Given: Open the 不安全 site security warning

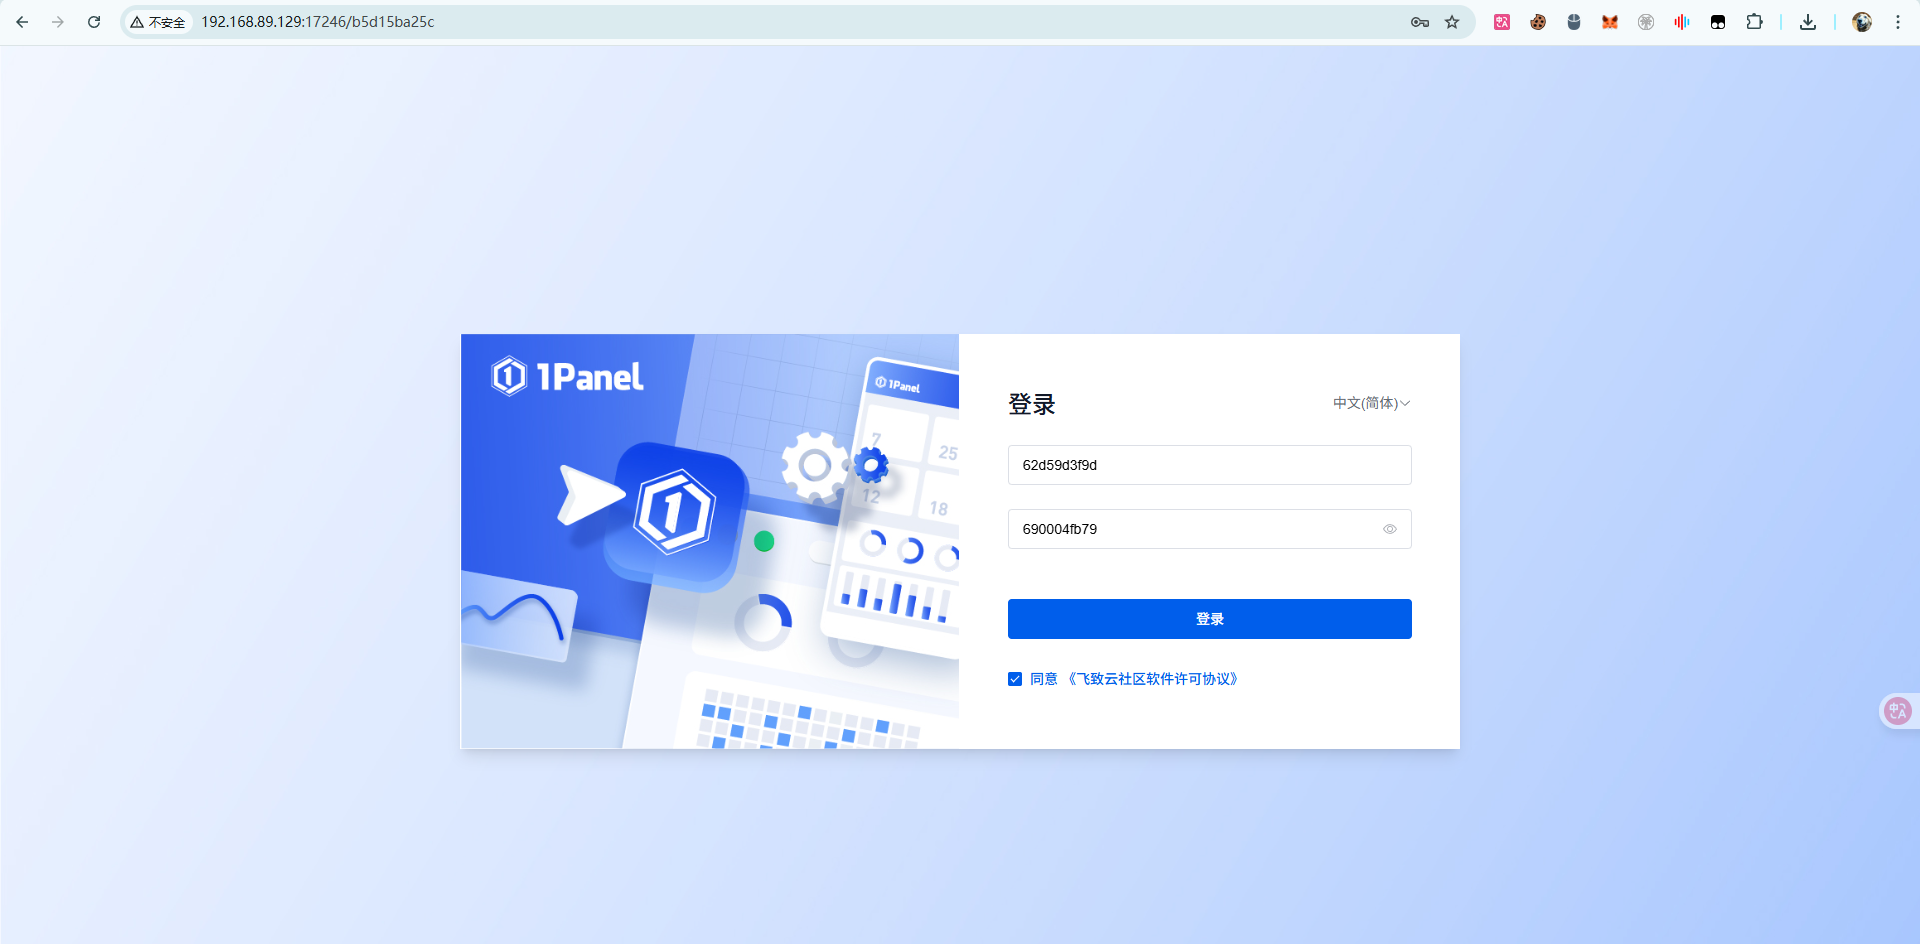Looking at the screenshot, I should coord(158,22).
